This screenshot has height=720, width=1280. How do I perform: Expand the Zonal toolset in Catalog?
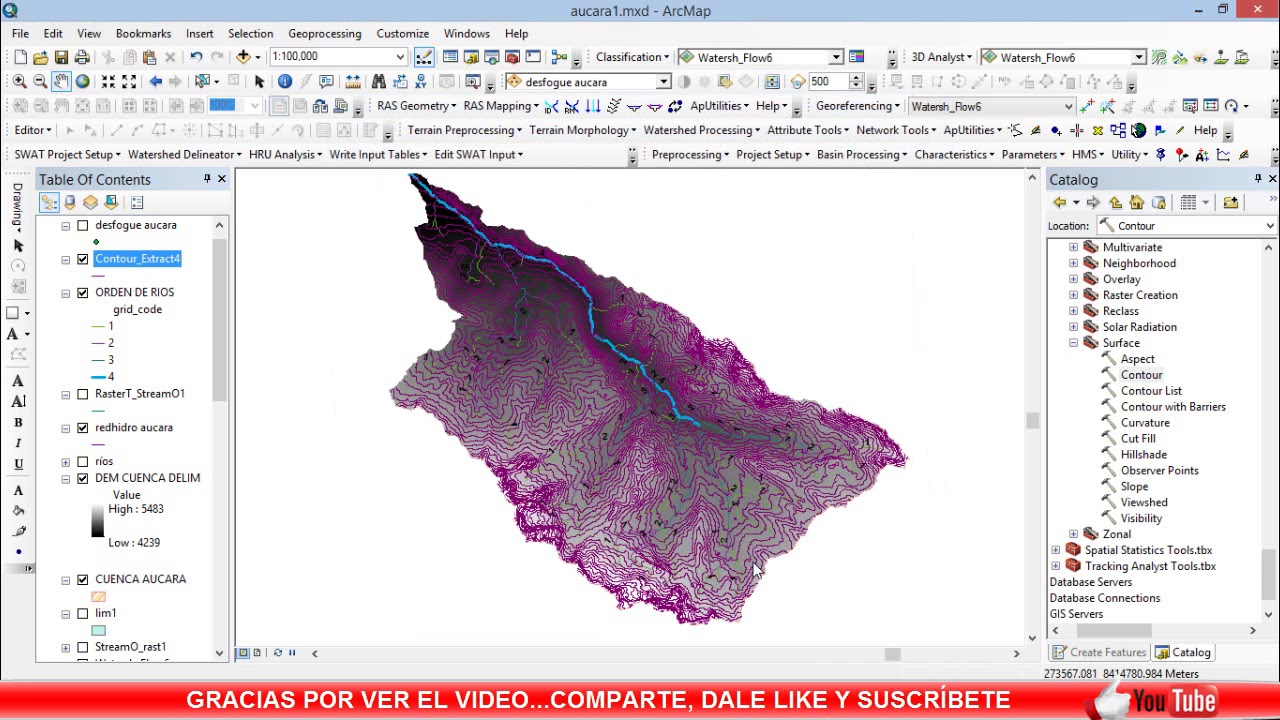pyautogui.click(x=1074, y=534)
